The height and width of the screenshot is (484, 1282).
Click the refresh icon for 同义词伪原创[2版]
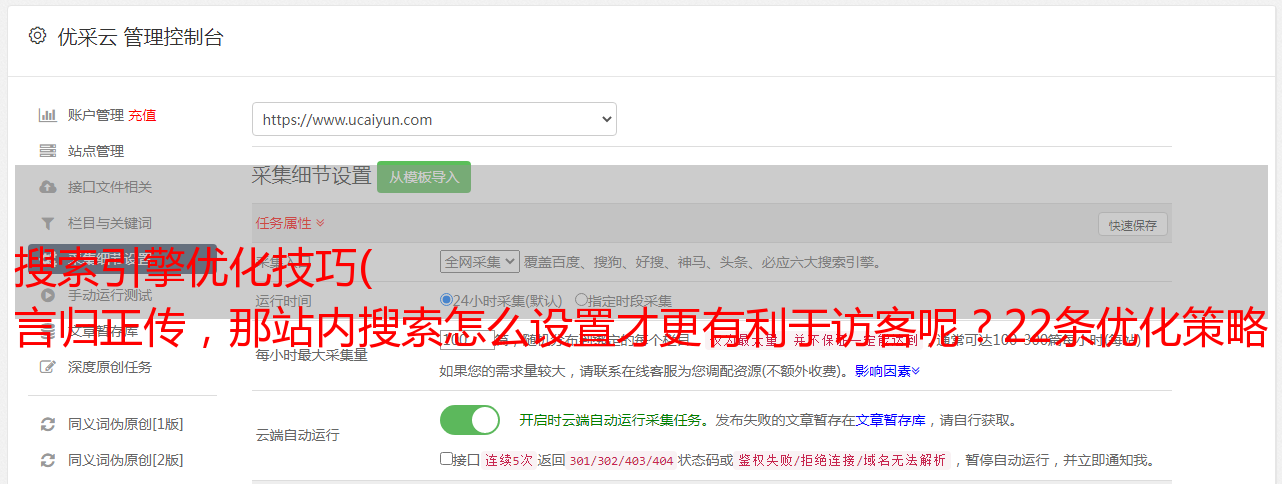(47, 460)
